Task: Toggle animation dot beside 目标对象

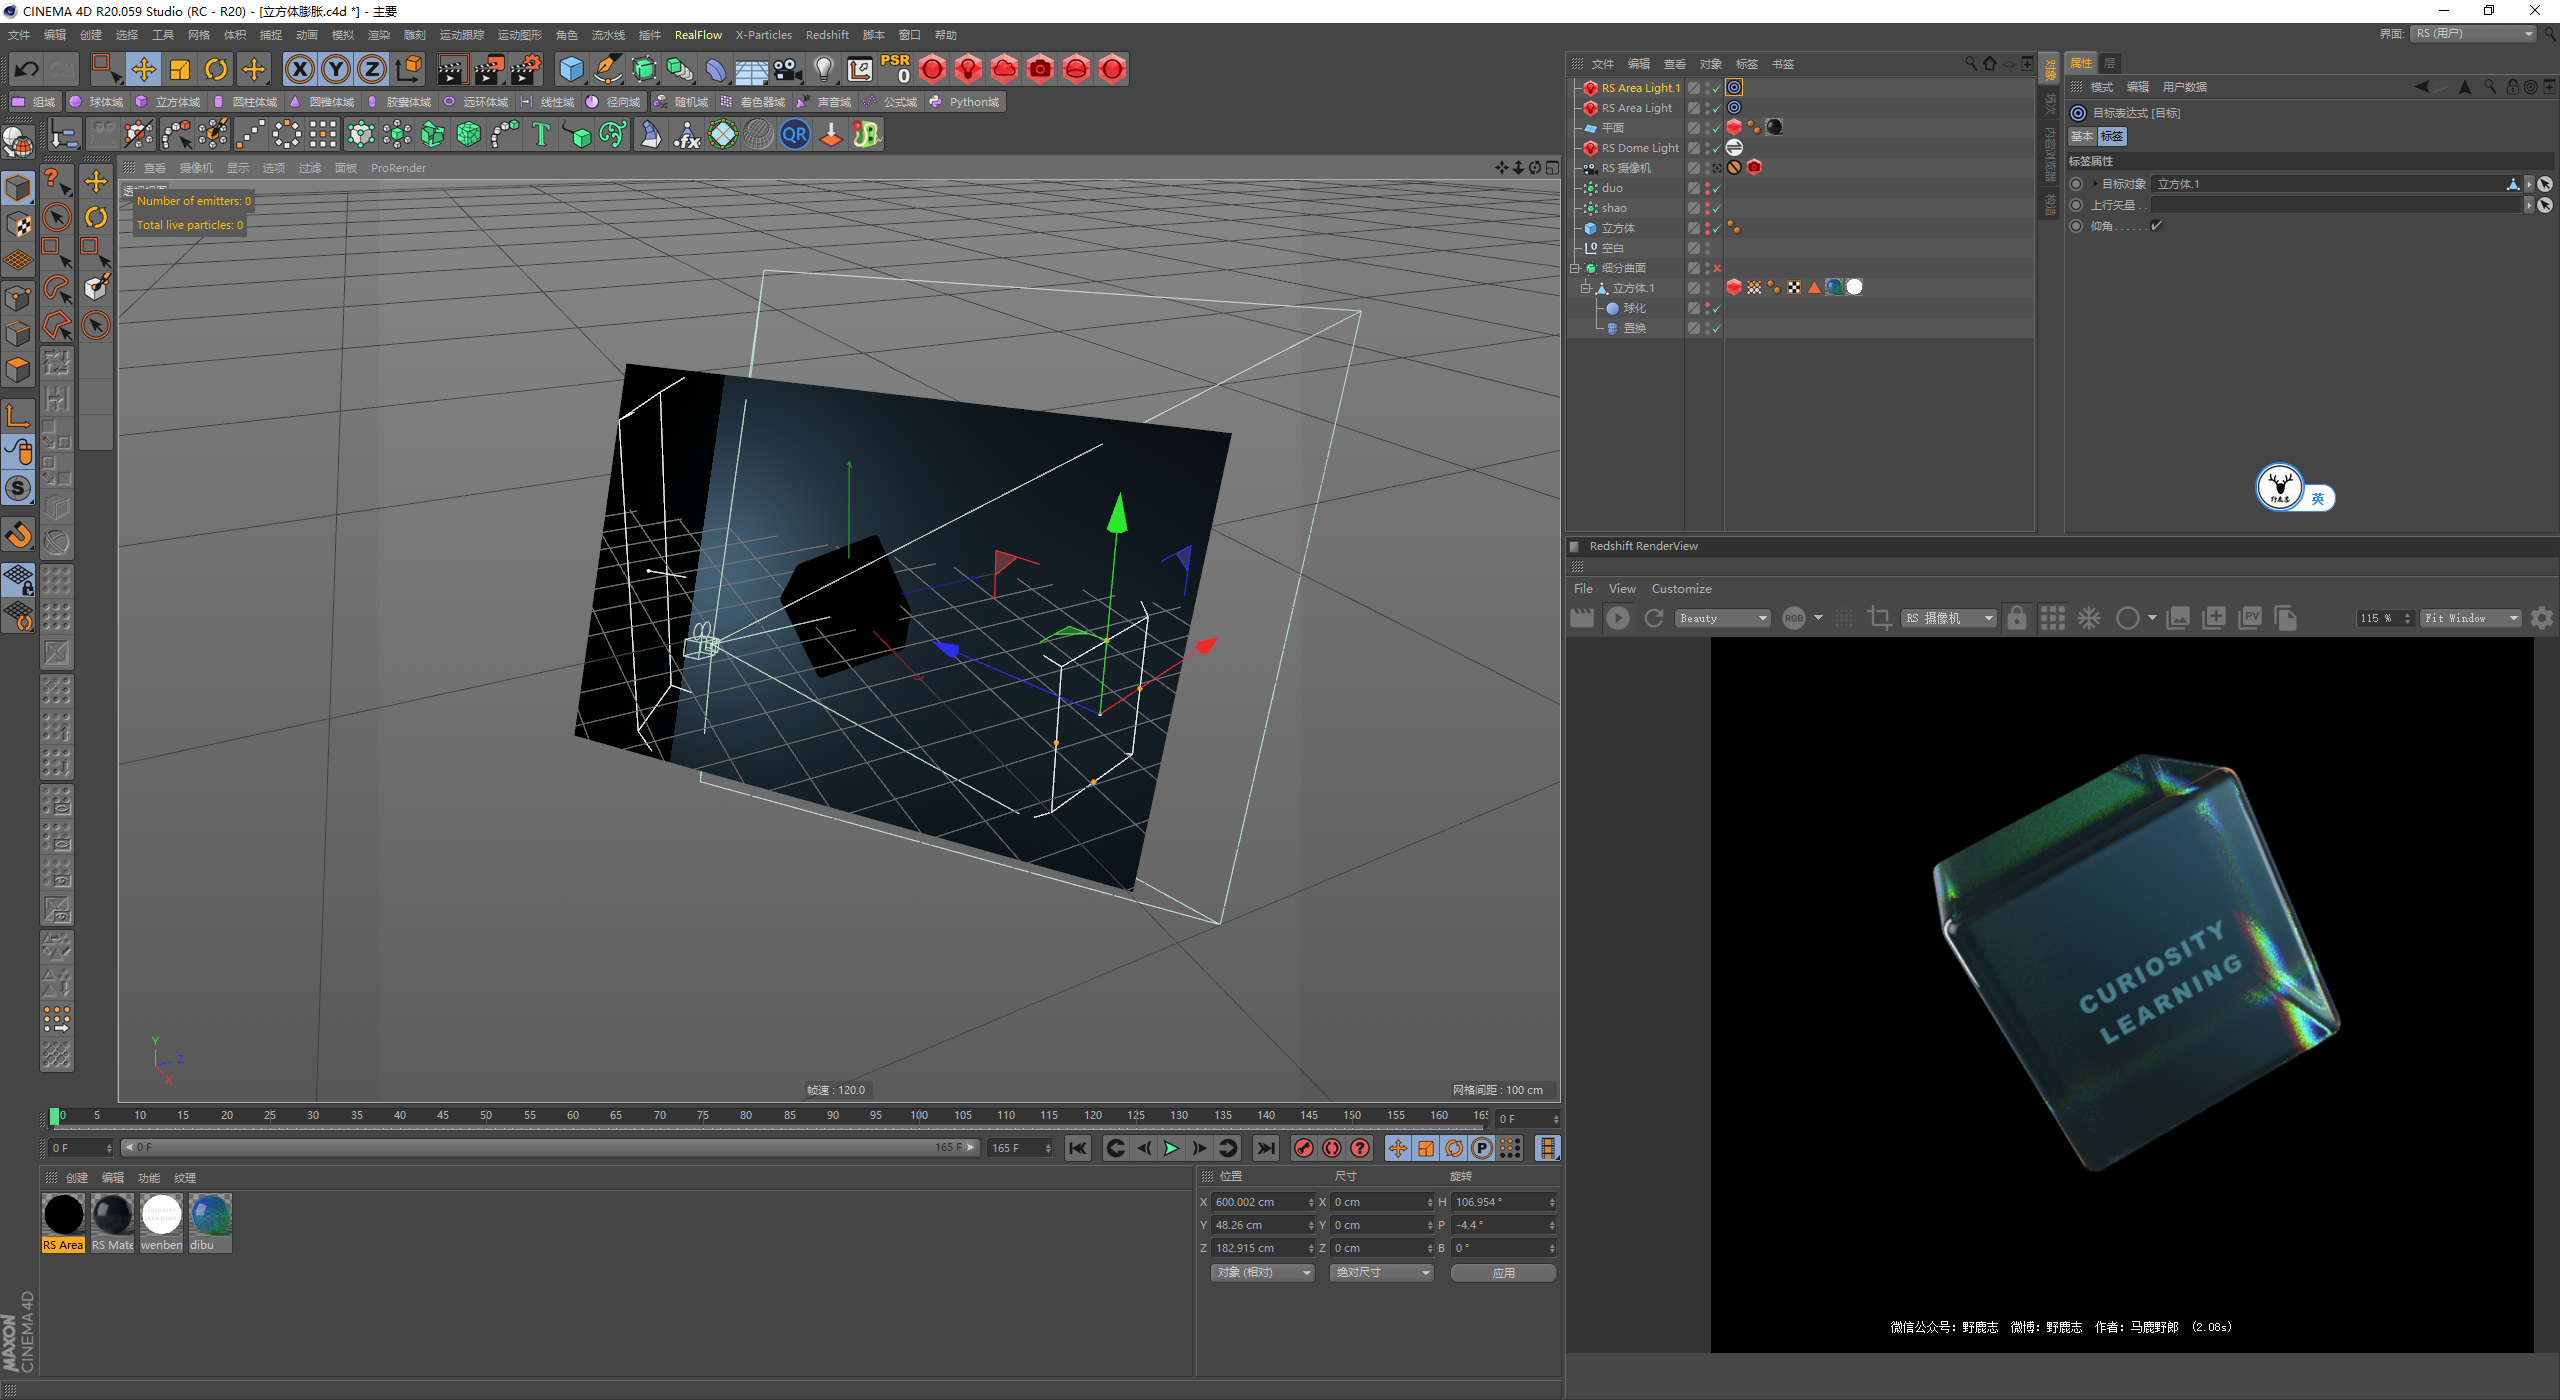Action: (2076, 184)
